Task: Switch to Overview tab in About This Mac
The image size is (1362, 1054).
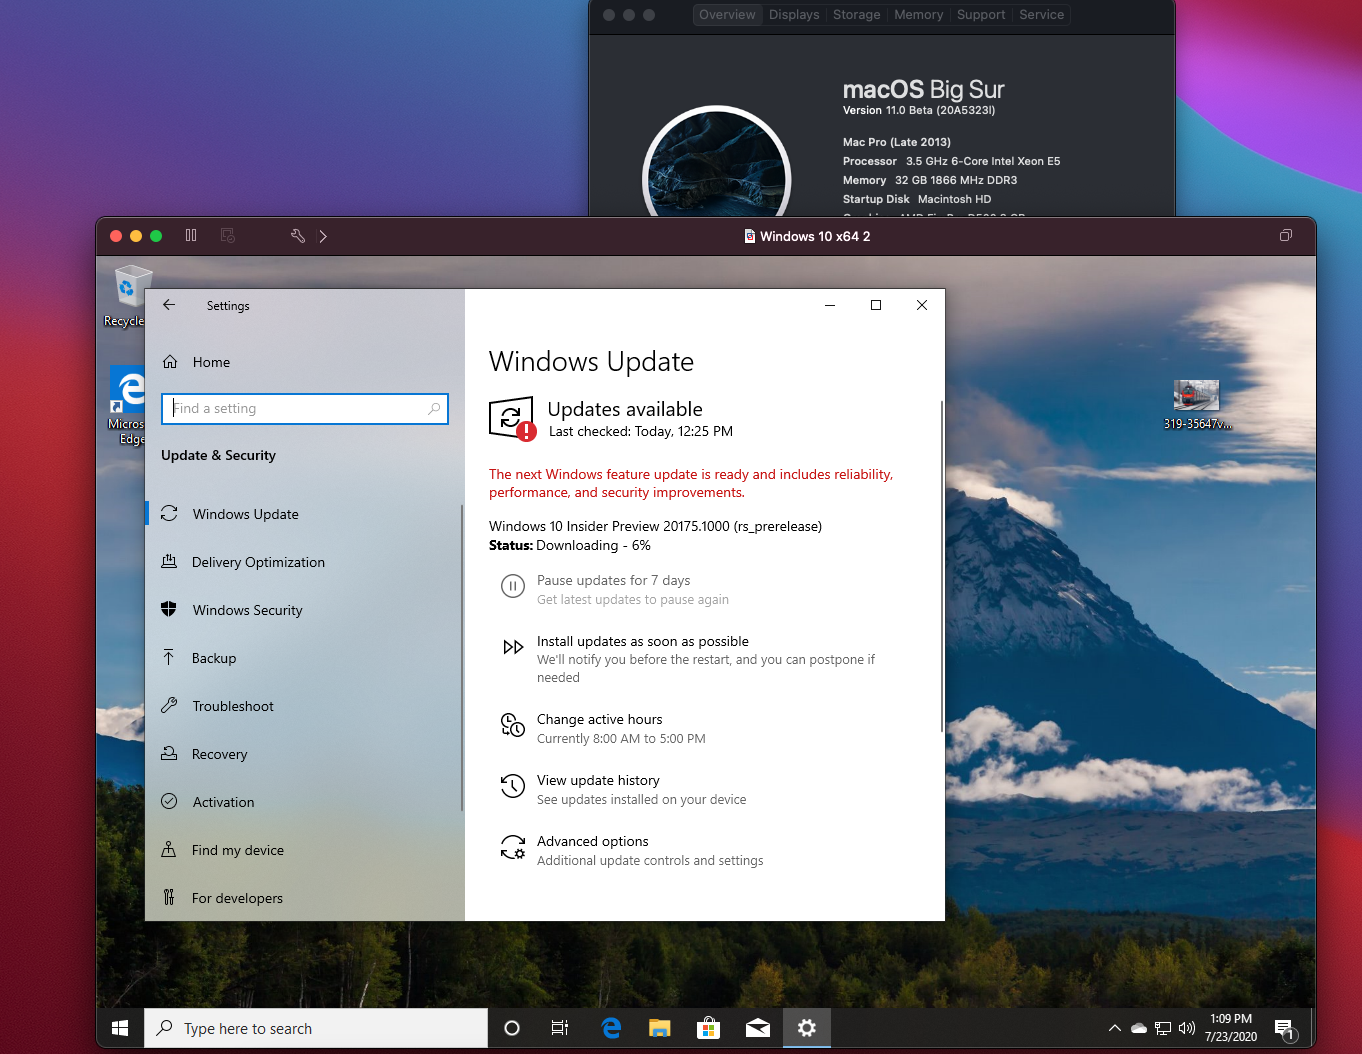Action: tap(727, 15)
